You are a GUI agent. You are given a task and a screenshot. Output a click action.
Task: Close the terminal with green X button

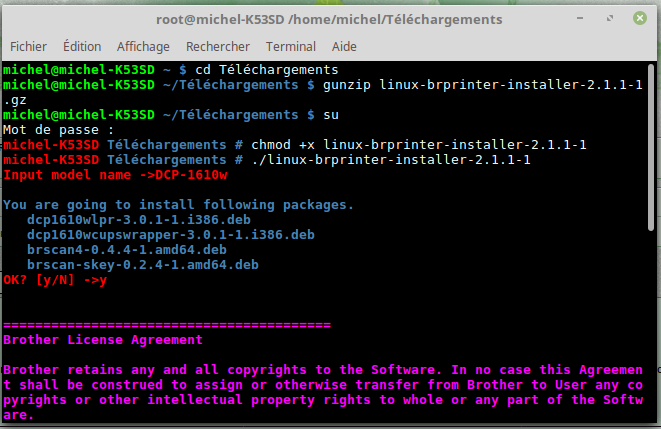coord(640,18)
